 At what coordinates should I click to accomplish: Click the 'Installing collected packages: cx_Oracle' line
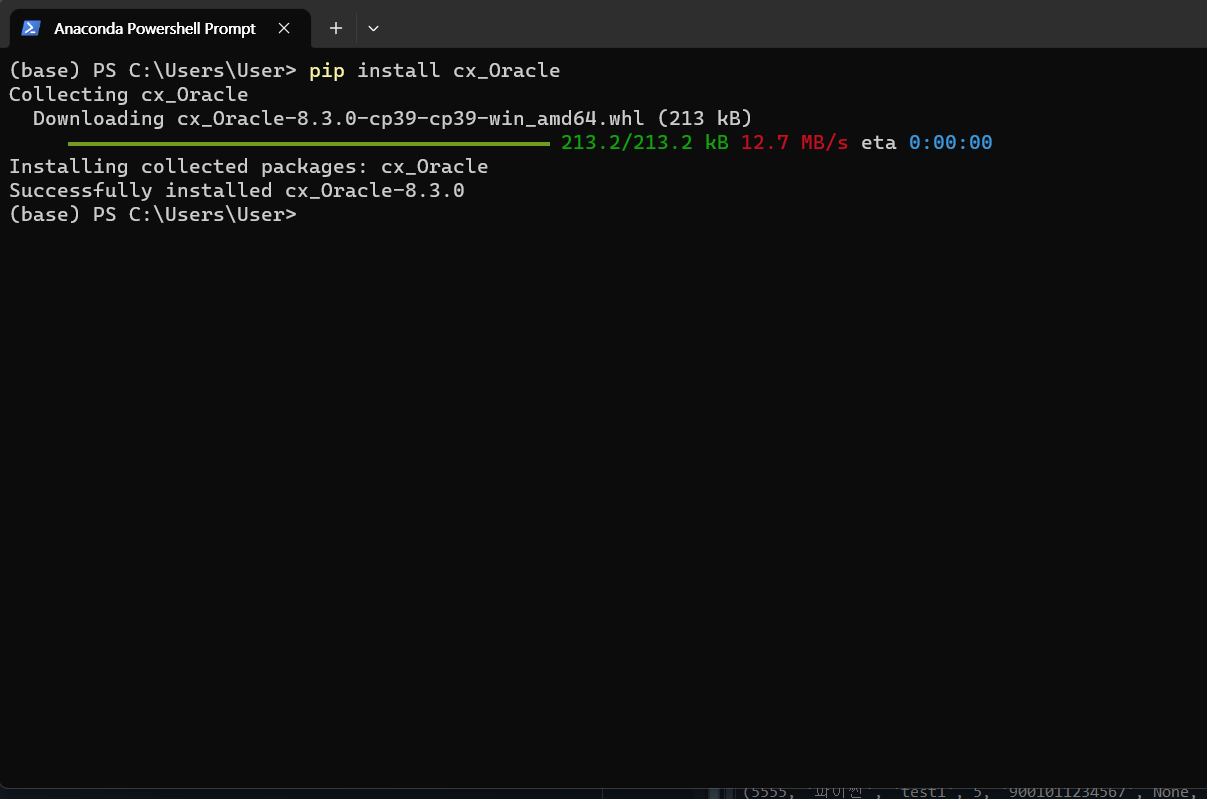pyautogui.click(x=248, y=166)
